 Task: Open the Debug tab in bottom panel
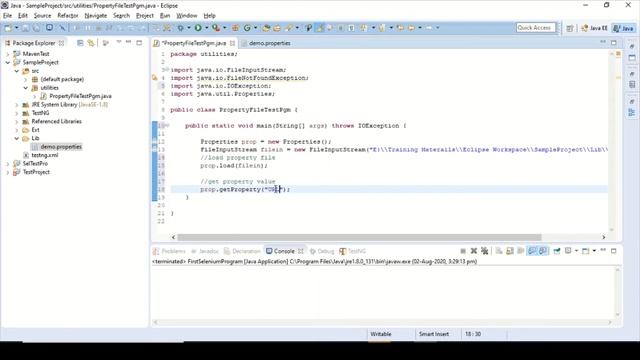point(322,251)
